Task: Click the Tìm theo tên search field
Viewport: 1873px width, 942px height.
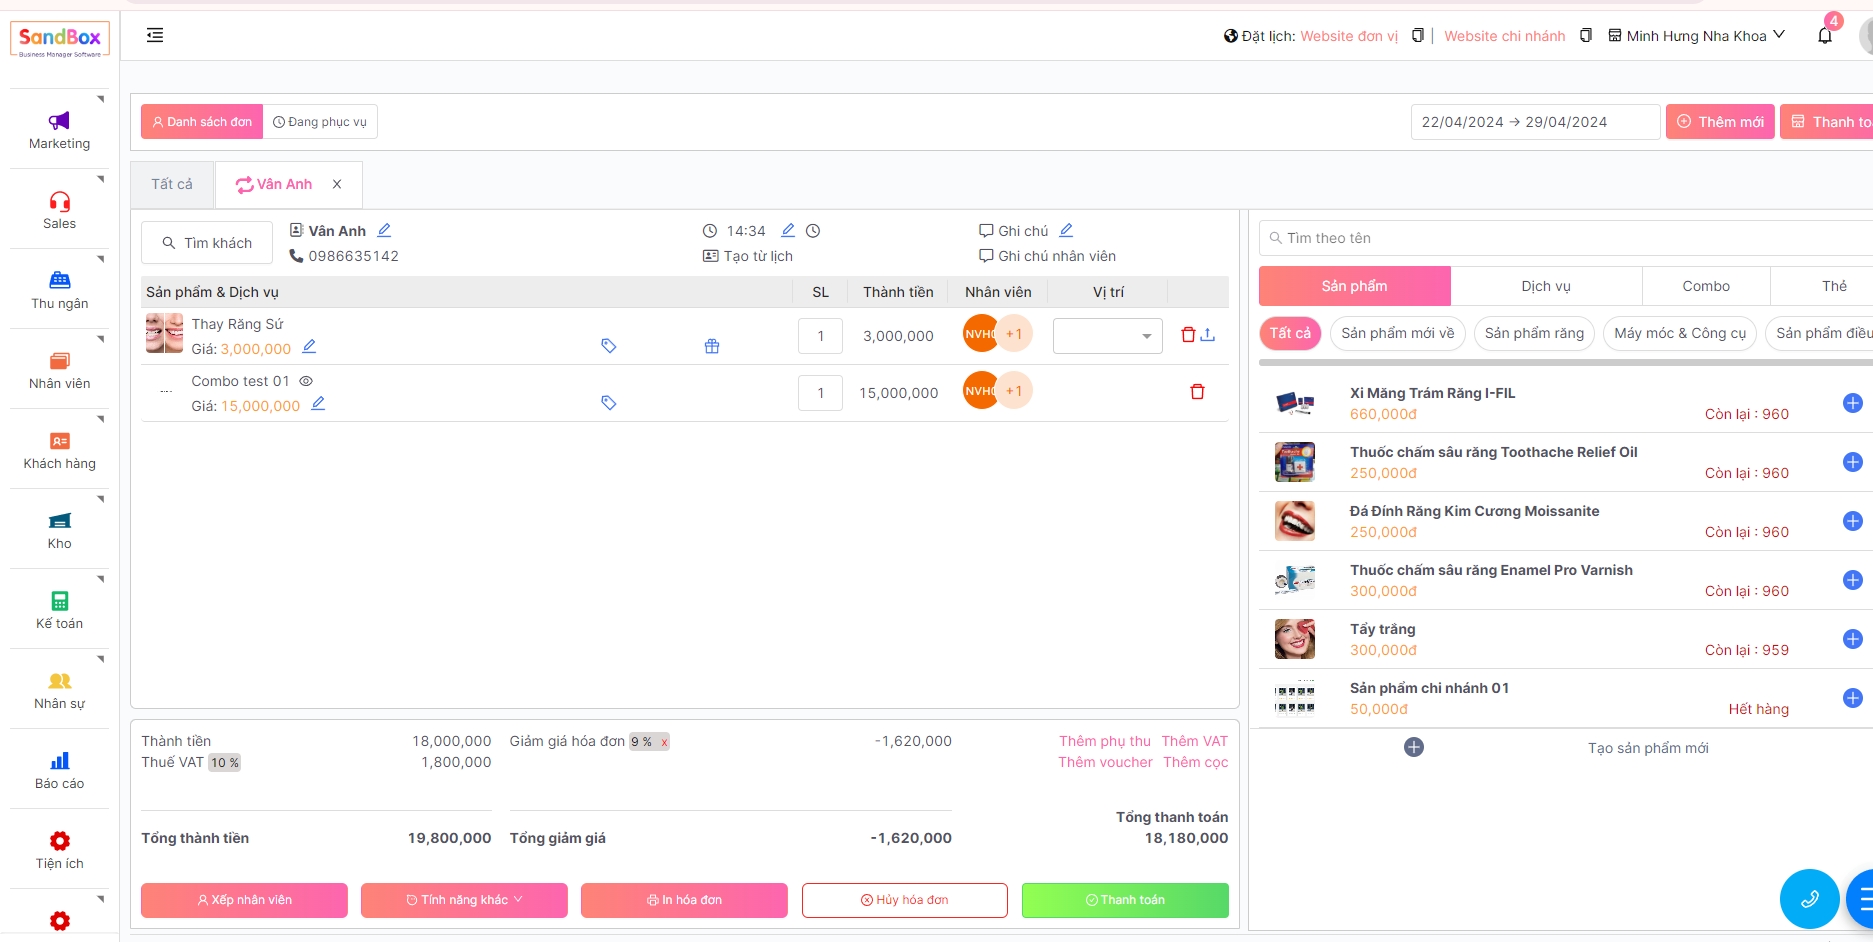Action: click(x=1560, y=238)
